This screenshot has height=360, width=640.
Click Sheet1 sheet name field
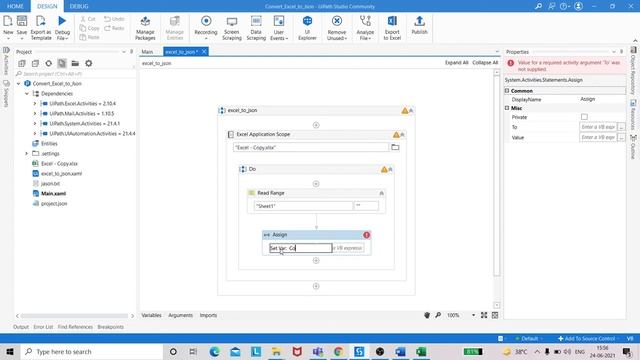coord(303,206)
